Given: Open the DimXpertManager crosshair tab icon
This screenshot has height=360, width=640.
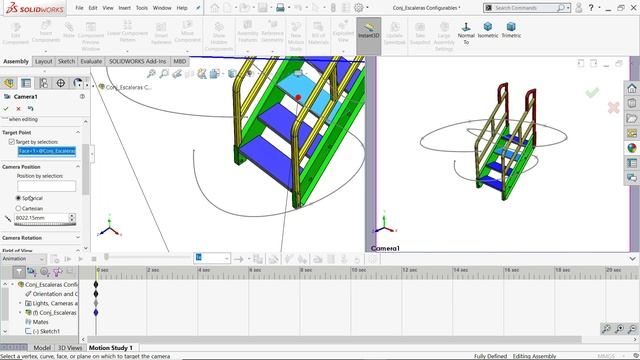Looking at the screenshot, I should pyautogui.click(x=60, y=83).
